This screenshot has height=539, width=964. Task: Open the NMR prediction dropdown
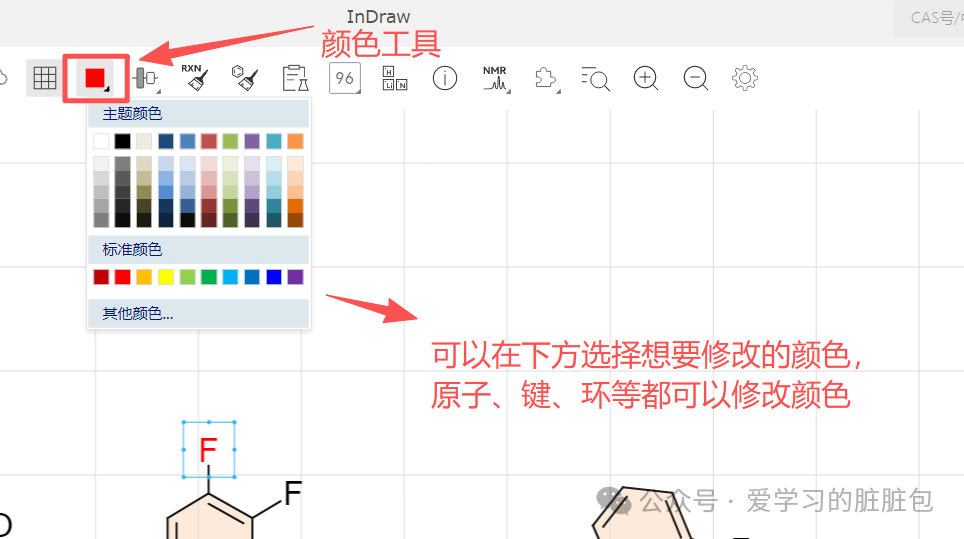click(496, 78)
